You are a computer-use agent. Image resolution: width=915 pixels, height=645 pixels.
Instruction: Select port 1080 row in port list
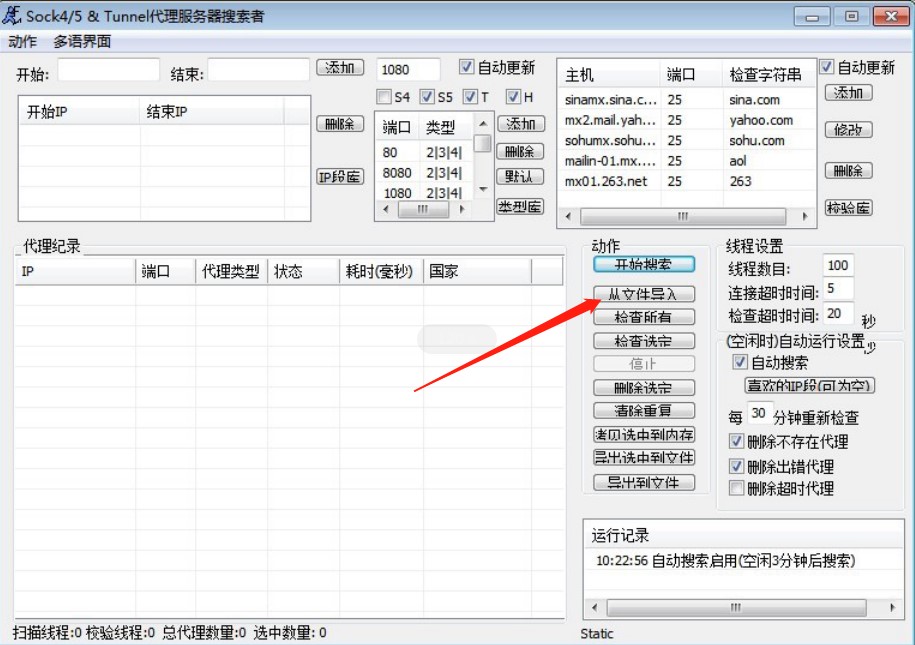424,193
